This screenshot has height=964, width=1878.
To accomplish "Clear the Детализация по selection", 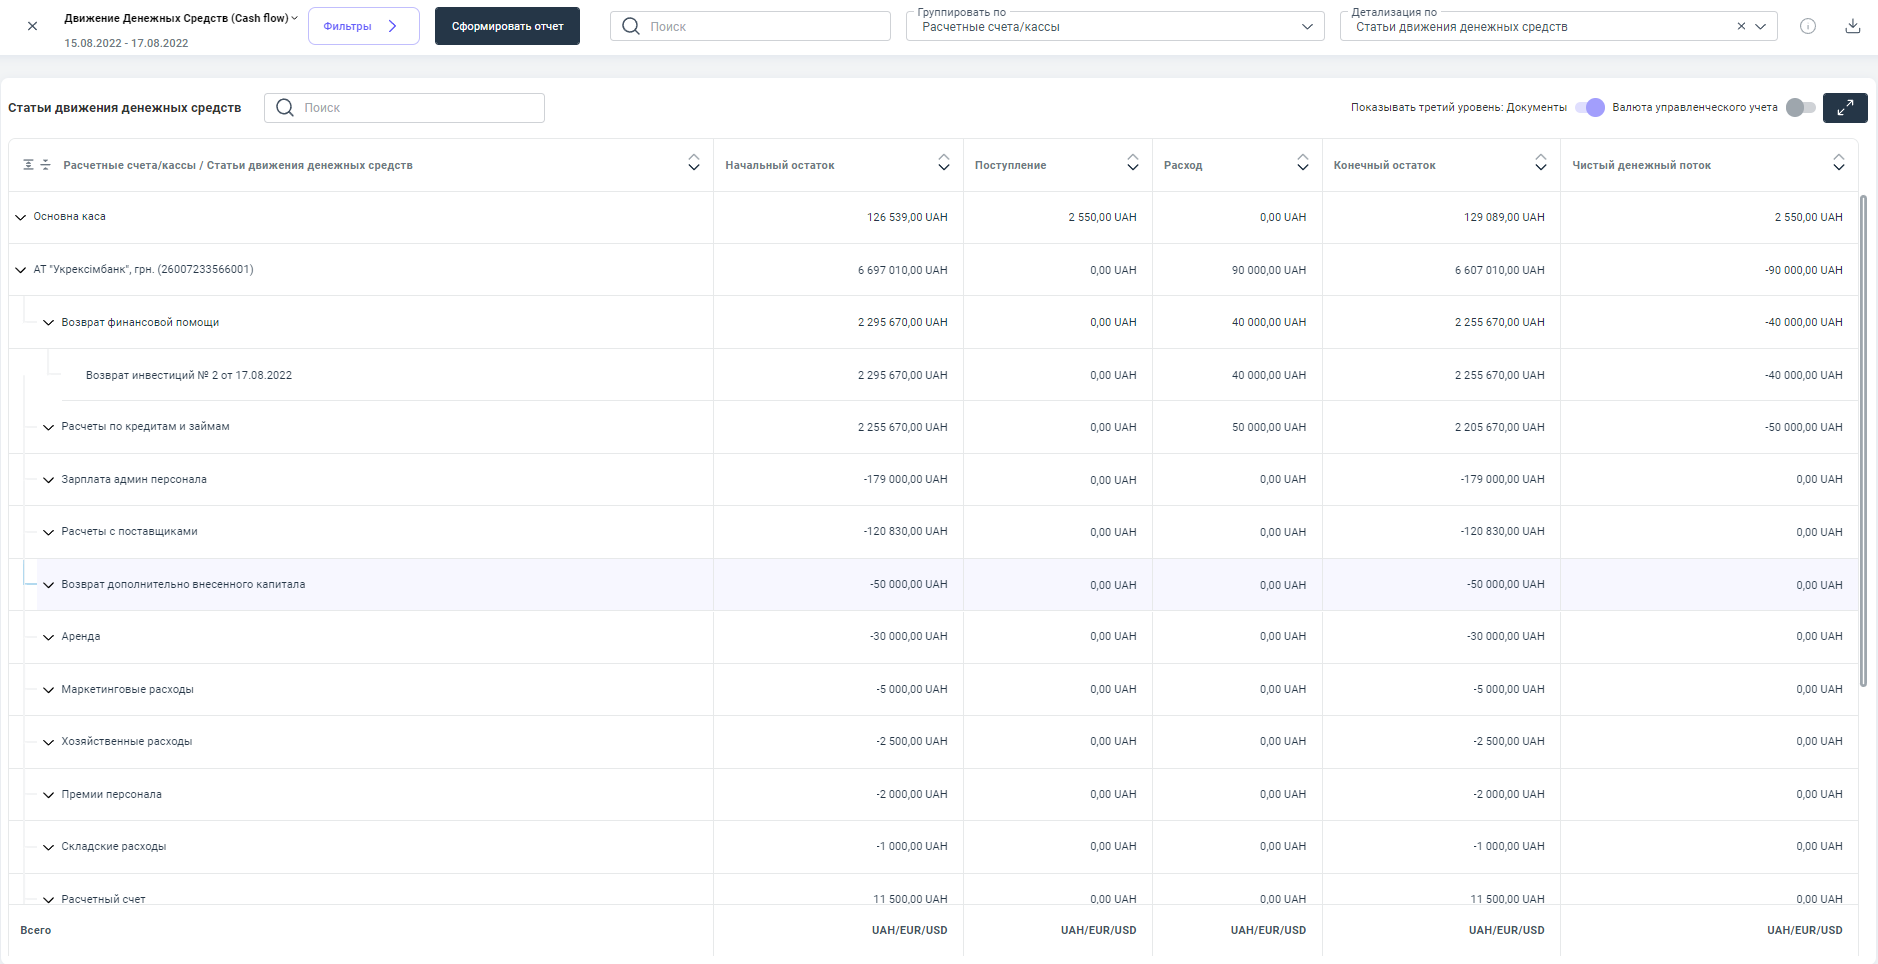I will (x=1741, y=26).
